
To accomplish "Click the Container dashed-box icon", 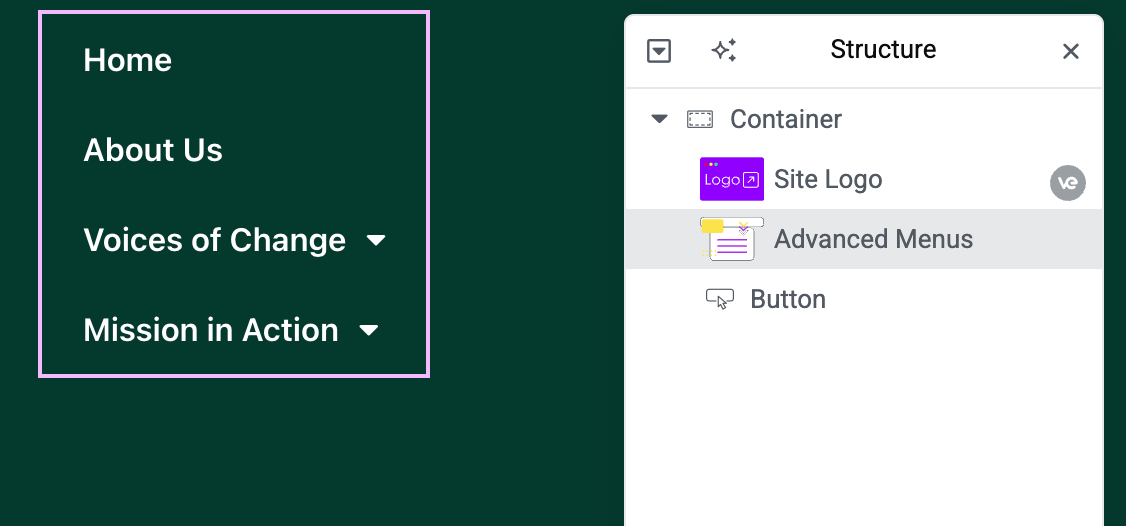I will (699, 119).
